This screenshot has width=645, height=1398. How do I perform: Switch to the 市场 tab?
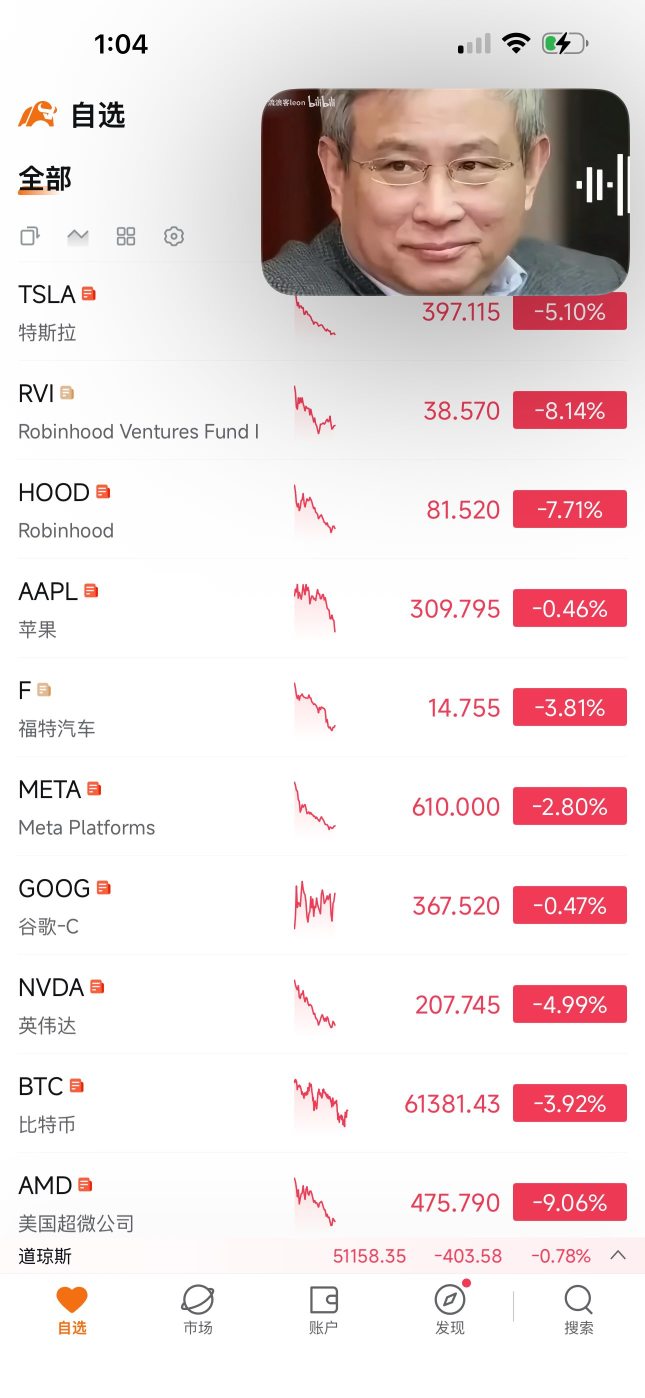(x=198, y=1311)
